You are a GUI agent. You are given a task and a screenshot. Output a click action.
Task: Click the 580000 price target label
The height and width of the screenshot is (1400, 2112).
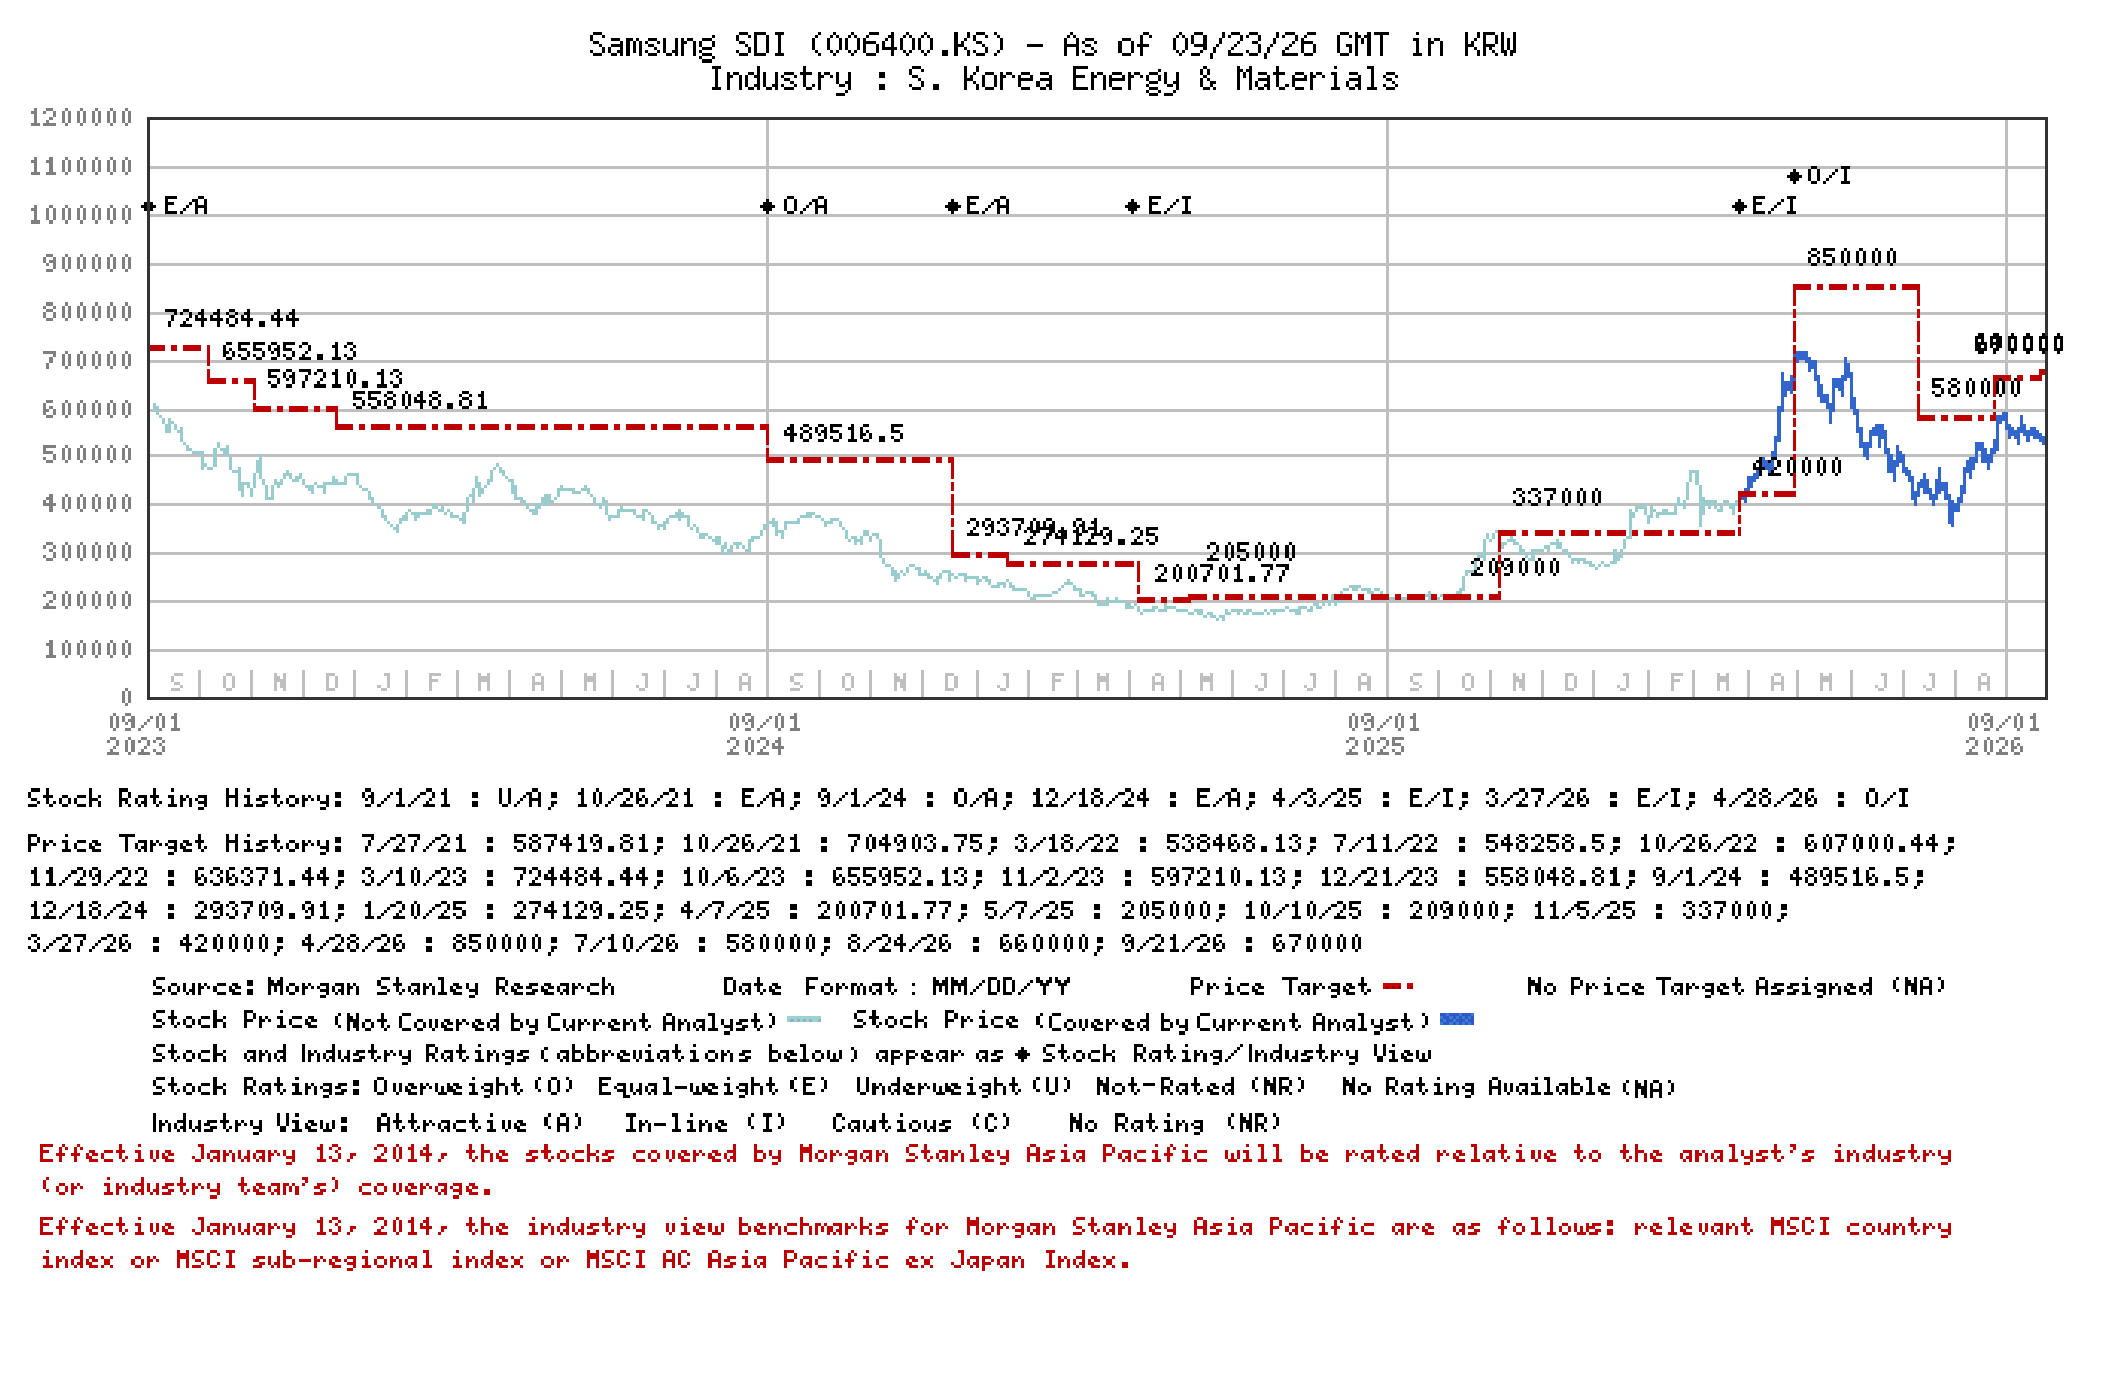[x=1975, y=388]
